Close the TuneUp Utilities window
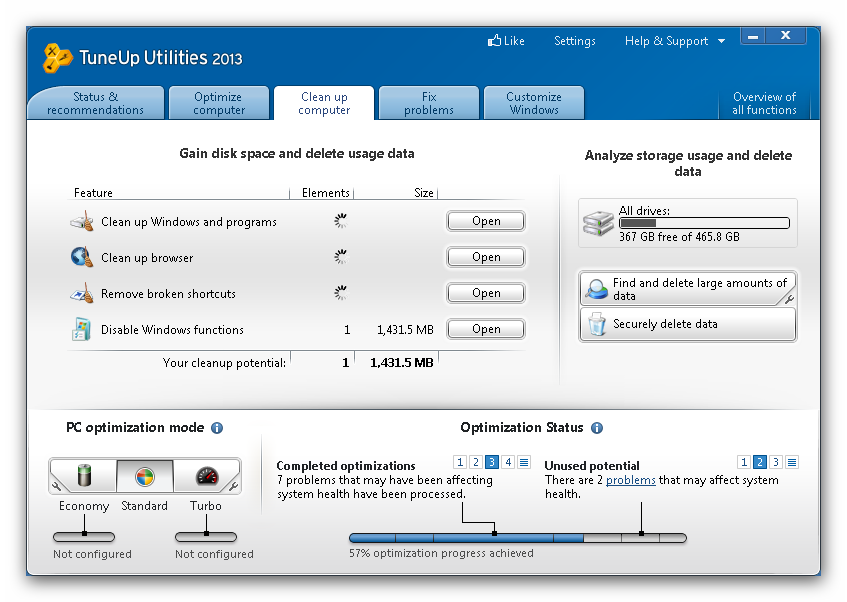 [x=786, y=36]
